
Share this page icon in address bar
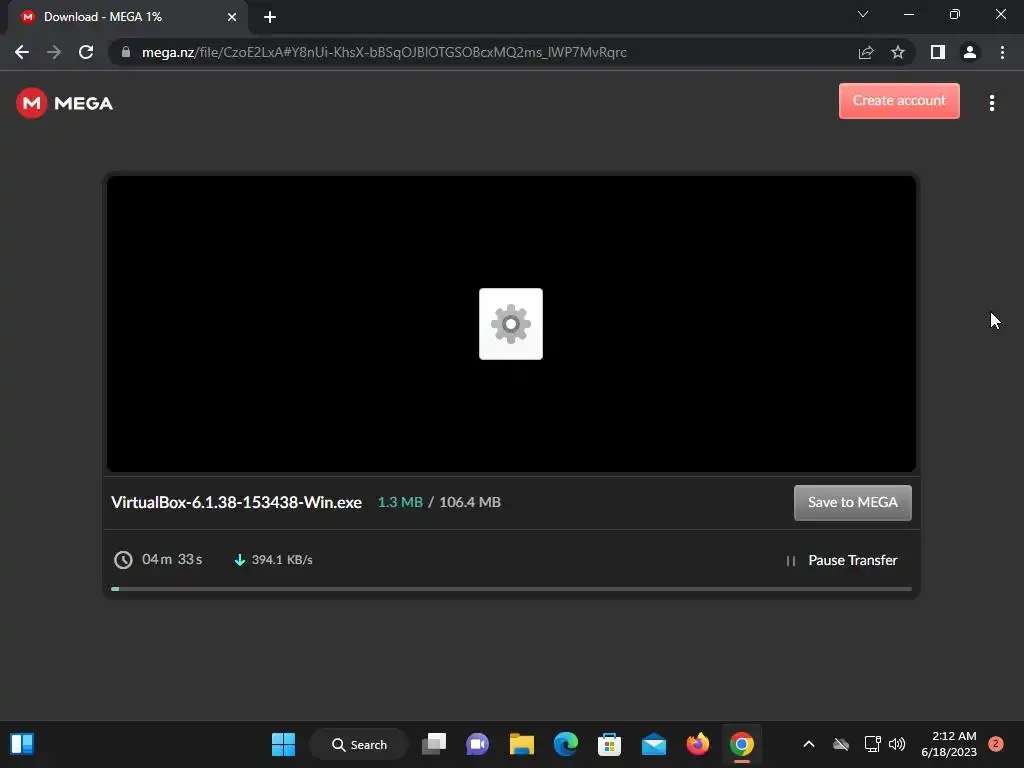pyautogui.click(x=865, y=52)
